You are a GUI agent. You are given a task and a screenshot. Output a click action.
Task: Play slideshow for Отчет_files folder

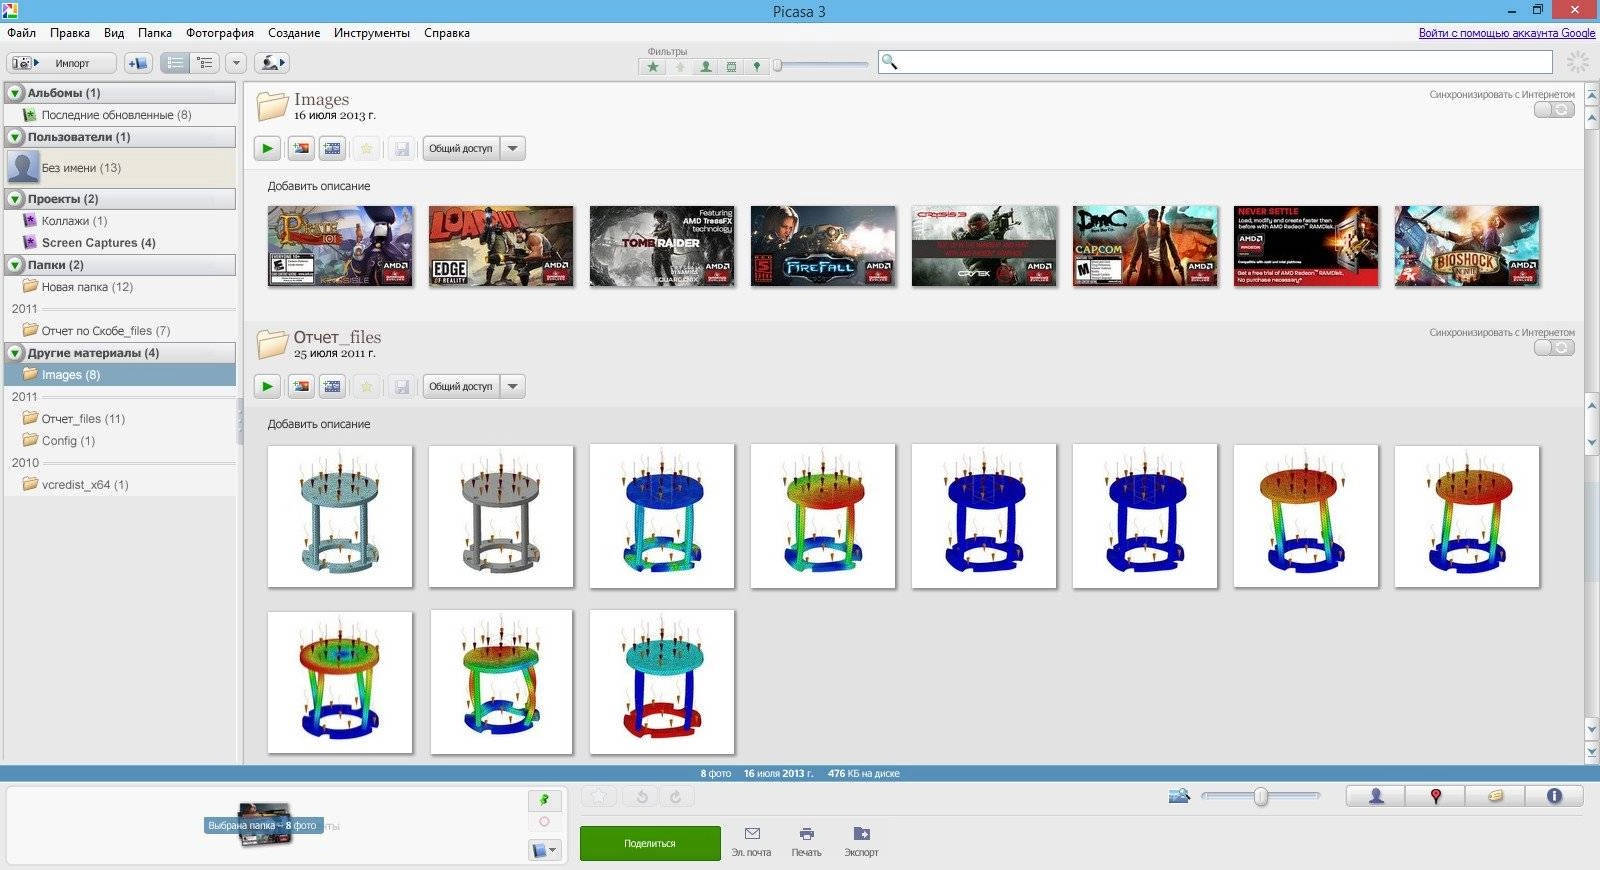click(267, 386)
